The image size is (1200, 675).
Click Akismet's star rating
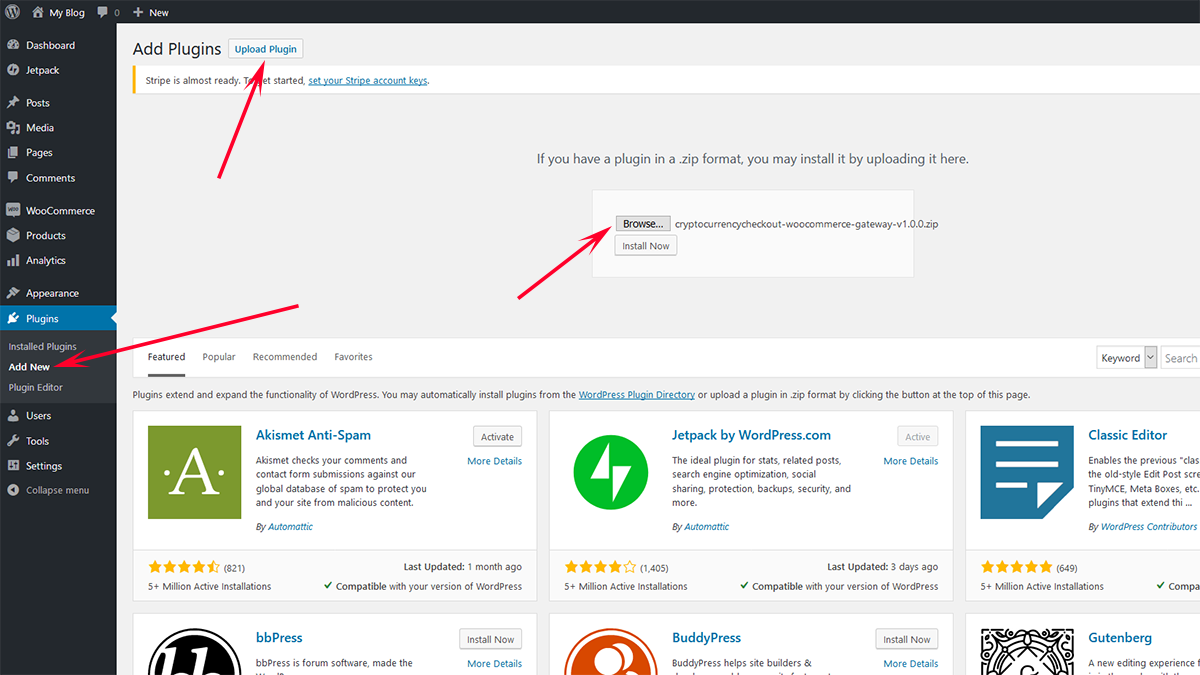pyautogui.click(x=184, y=567)
